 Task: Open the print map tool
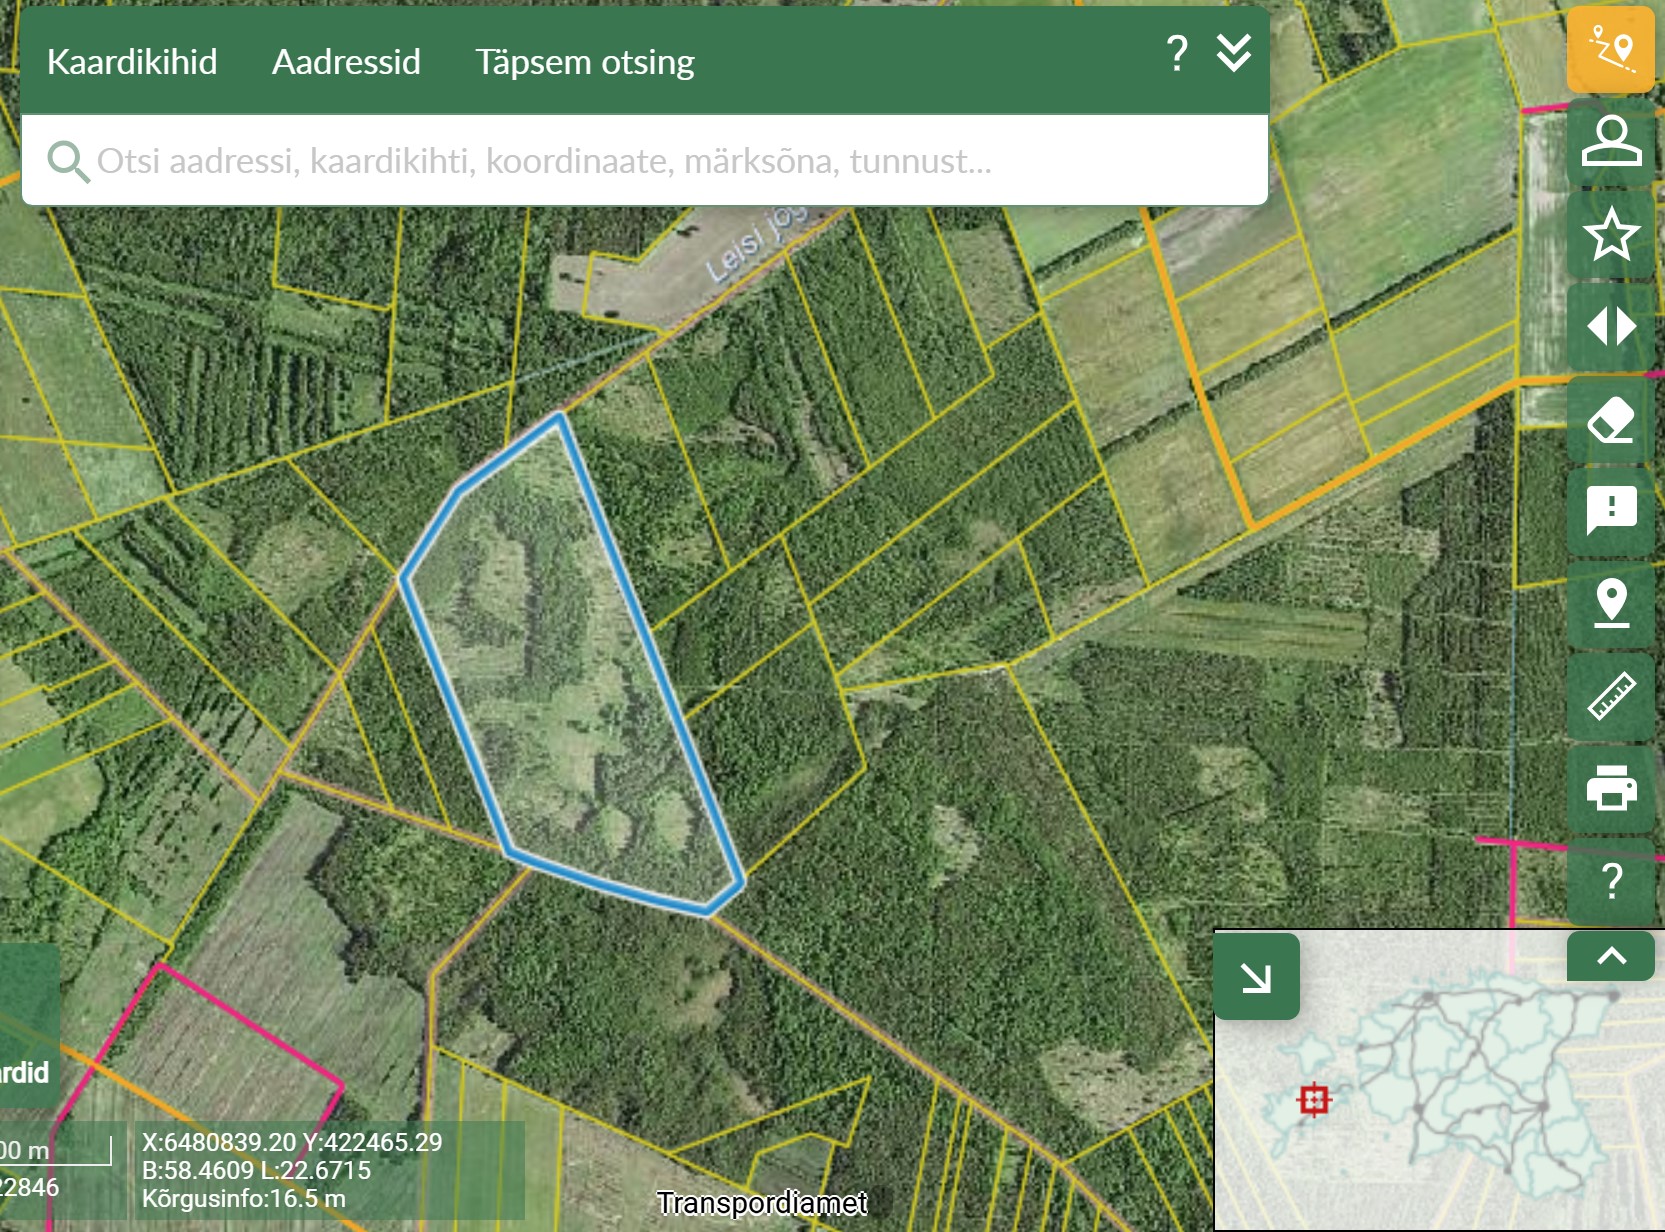(1610, 788)
